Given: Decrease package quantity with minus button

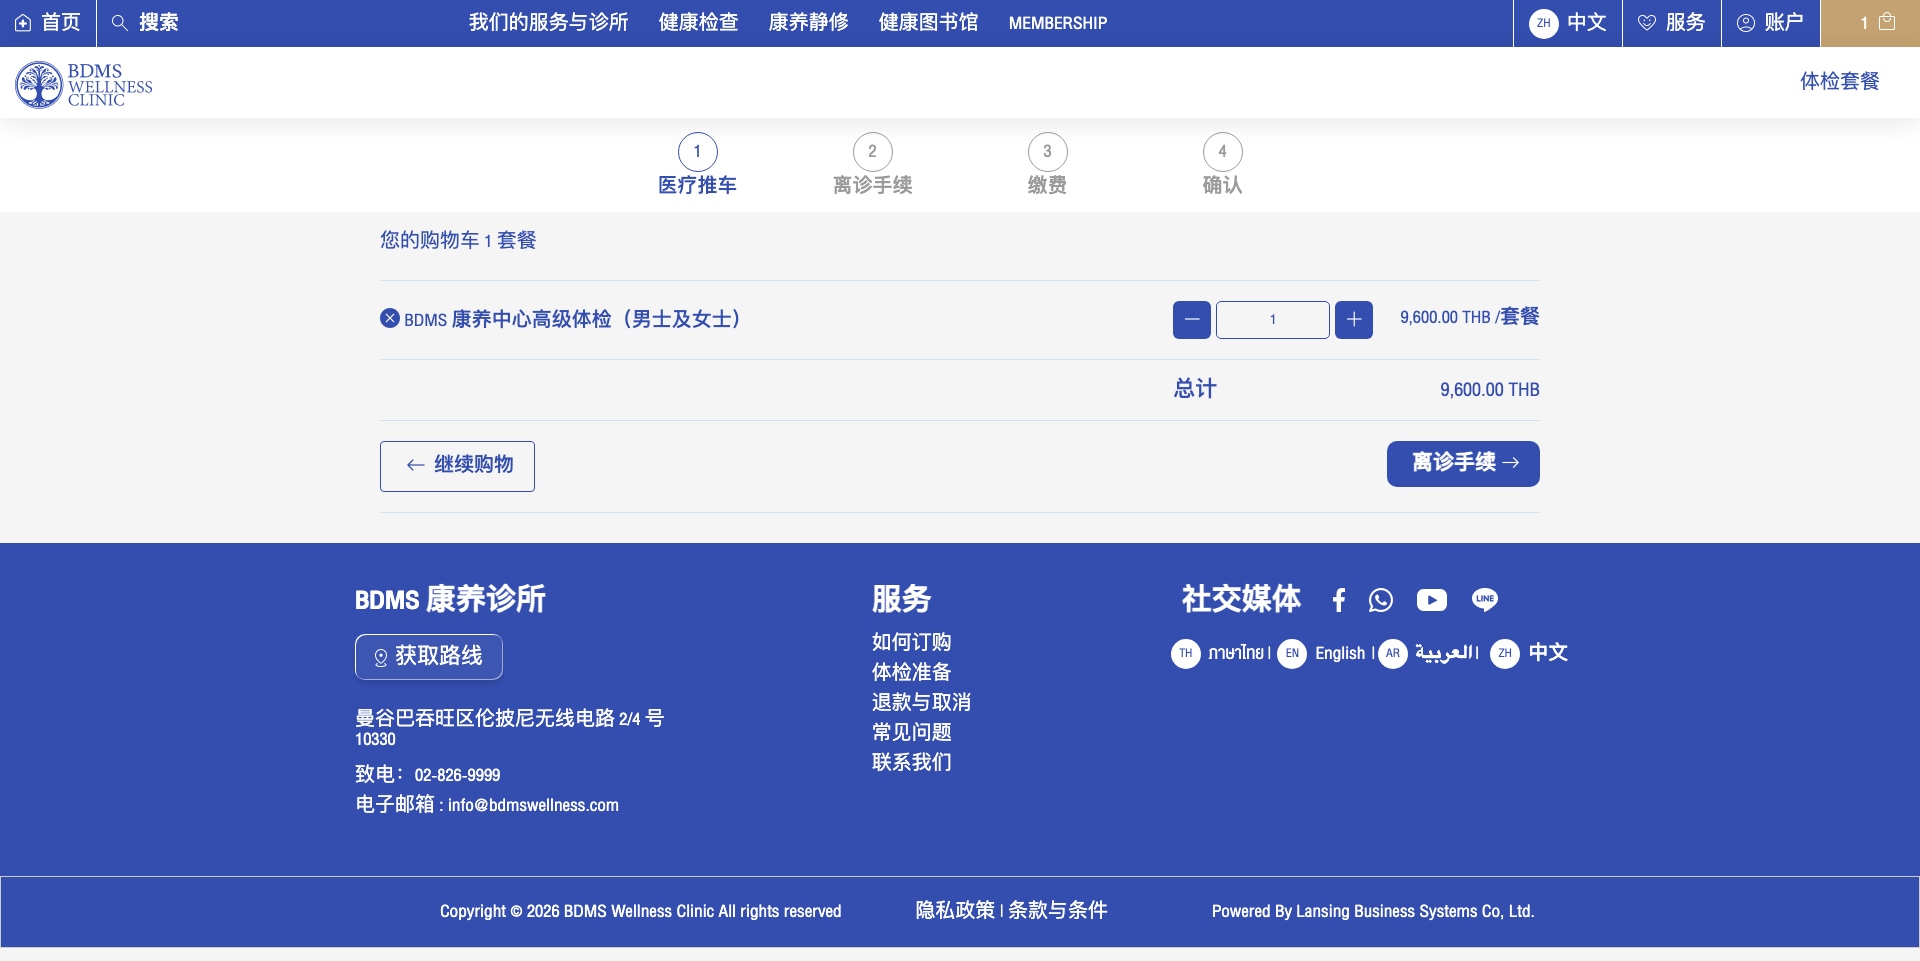Looking at the screenshot, I should [x=1192, y=320].
